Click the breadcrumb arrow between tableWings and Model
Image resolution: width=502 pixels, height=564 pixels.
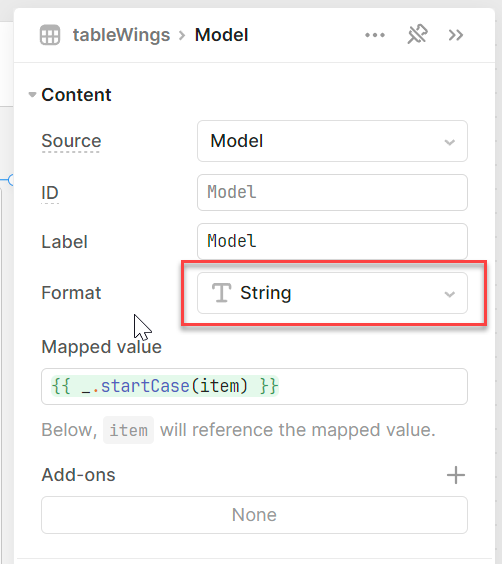point(182,35)
